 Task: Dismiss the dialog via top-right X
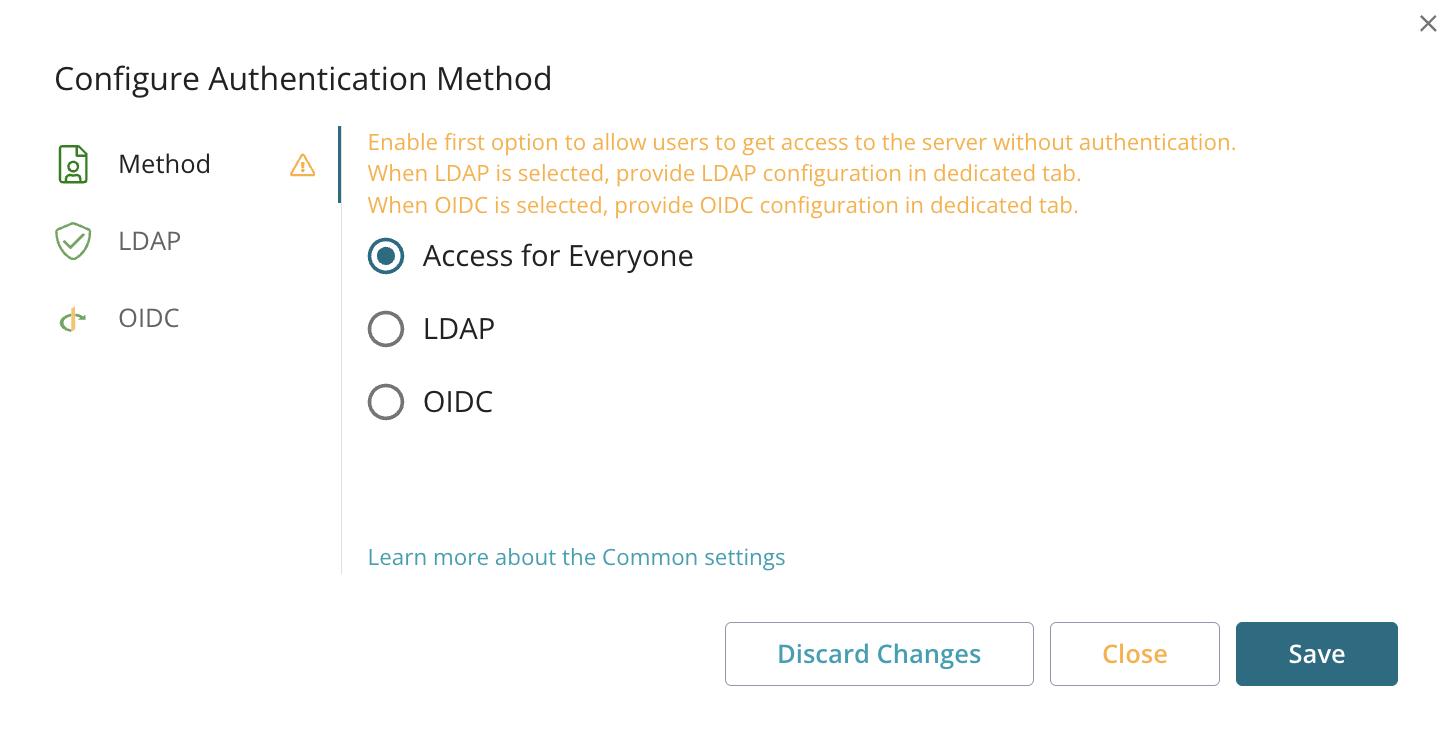pyautogui.click(x=1428, y=23)
